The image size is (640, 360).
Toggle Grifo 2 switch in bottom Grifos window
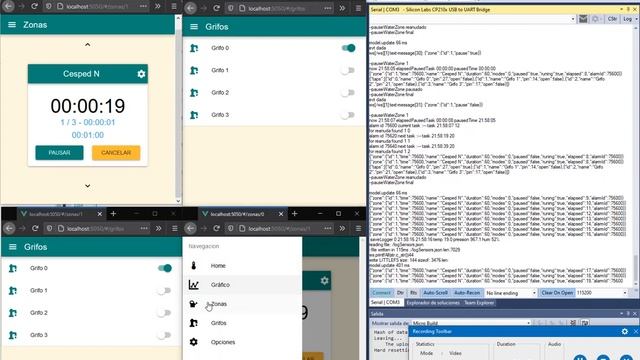[x=164, y=313]
